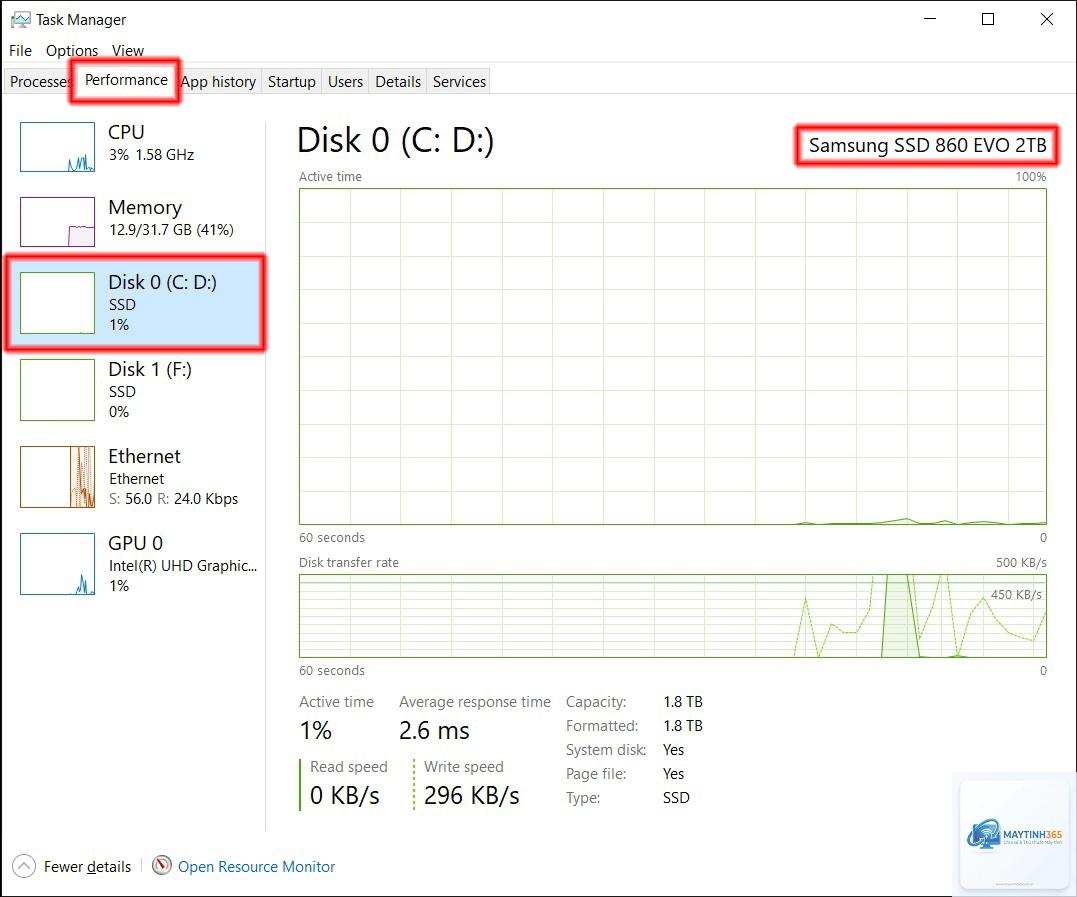The width and height of the screenshot is (1077, 897).
Task: Click the GPU 0 mini graph
Action: point(58,564)
